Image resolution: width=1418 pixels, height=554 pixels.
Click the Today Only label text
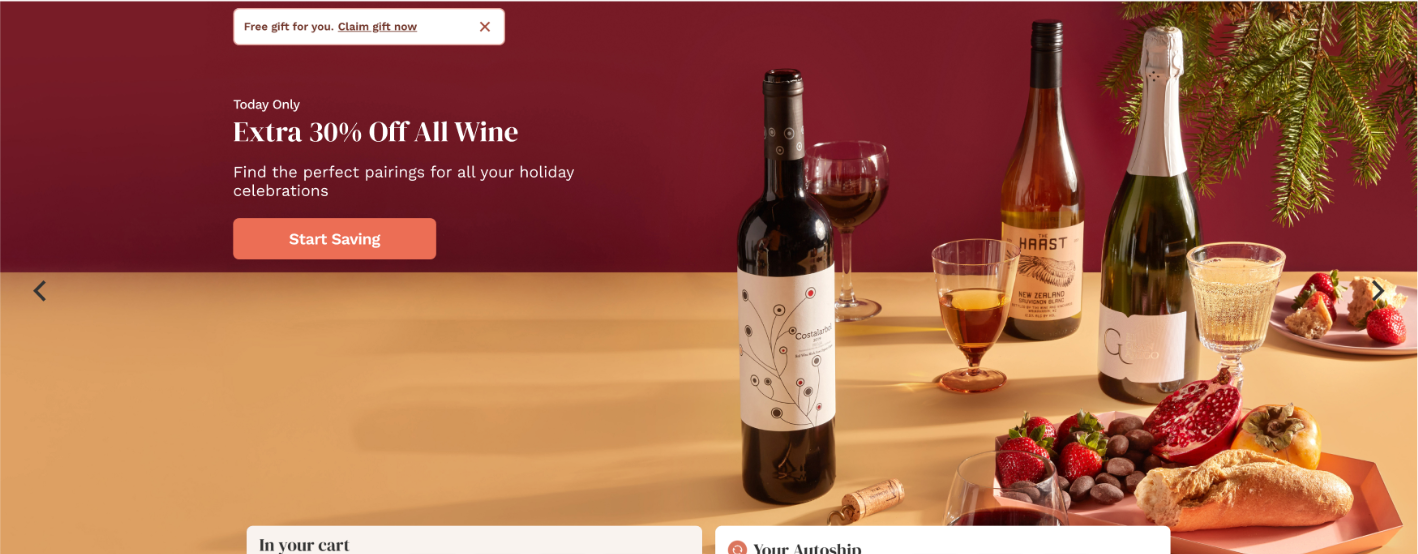(266, 104)
